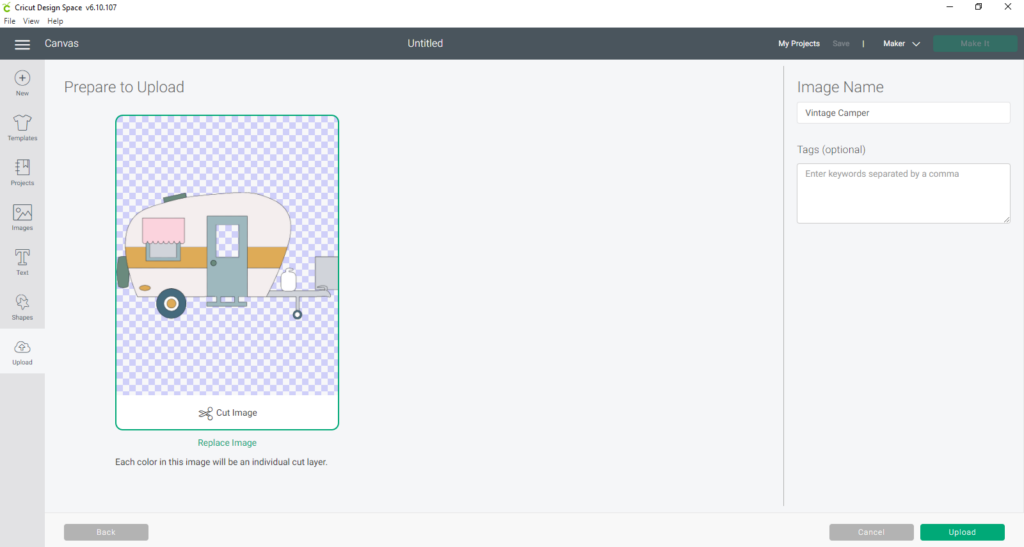Expand the Maker machine dropdown
The height and width of the screenshot is (547, 1024).
(x=901, y=44)
